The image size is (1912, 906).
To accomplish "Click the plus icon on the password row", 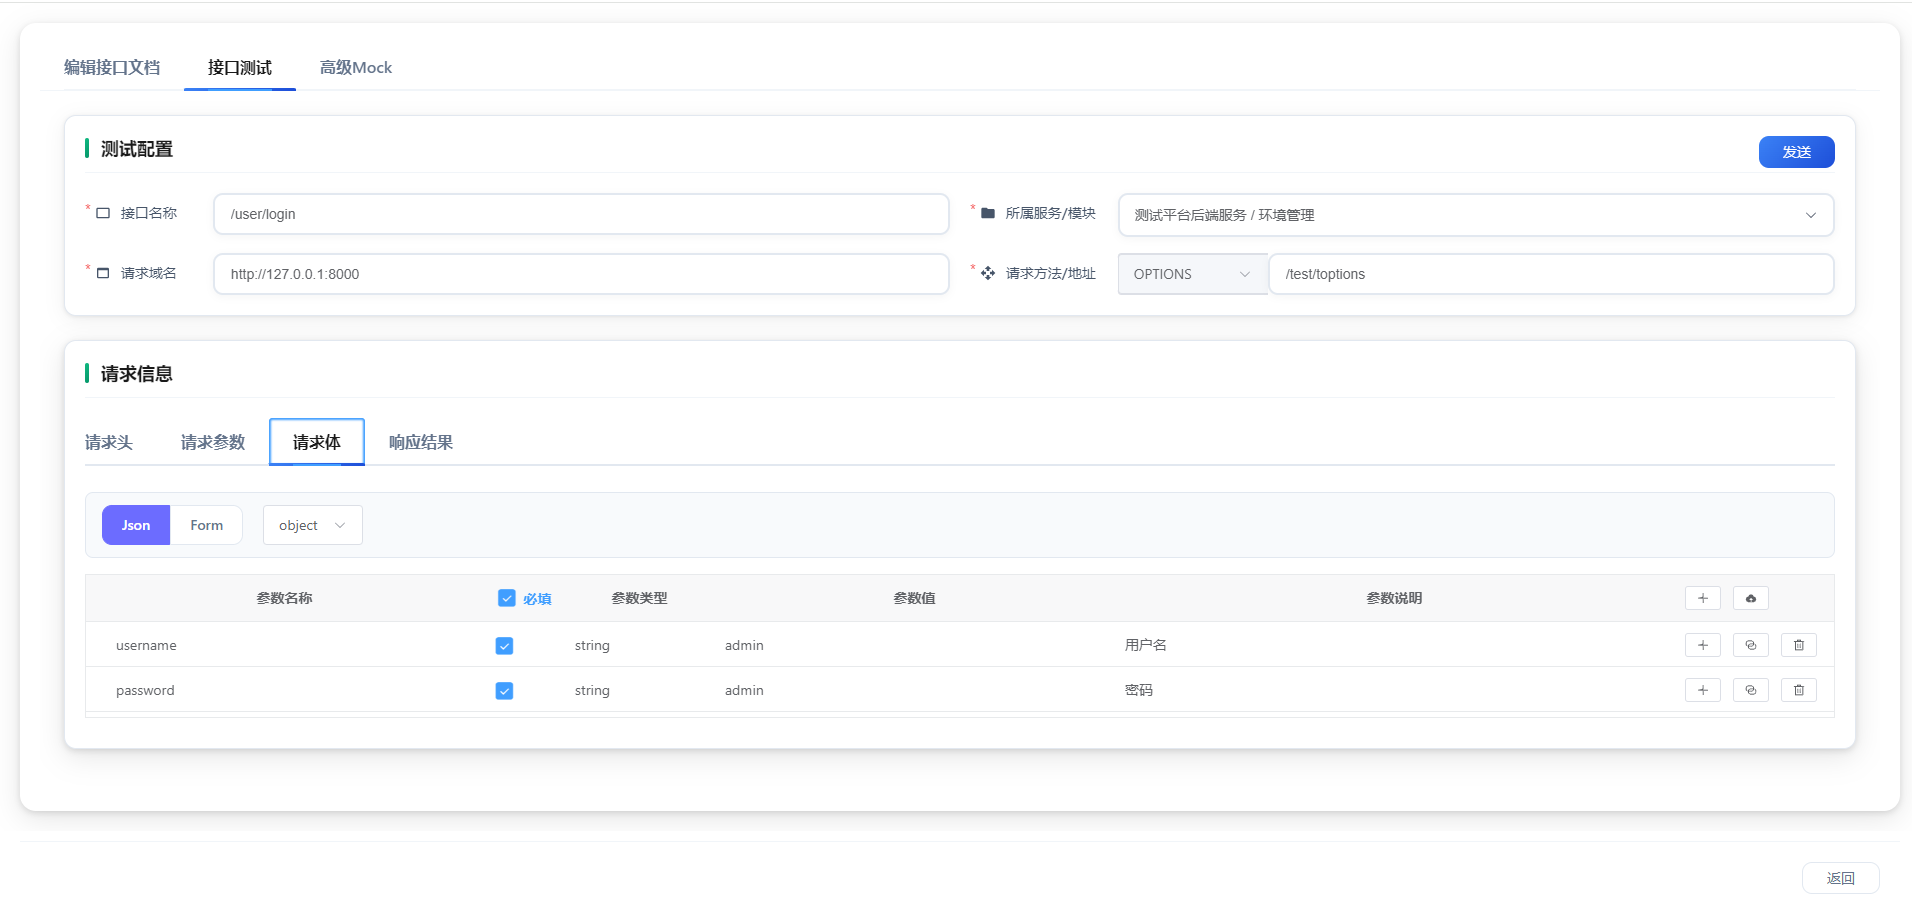I will (1702, 690).
